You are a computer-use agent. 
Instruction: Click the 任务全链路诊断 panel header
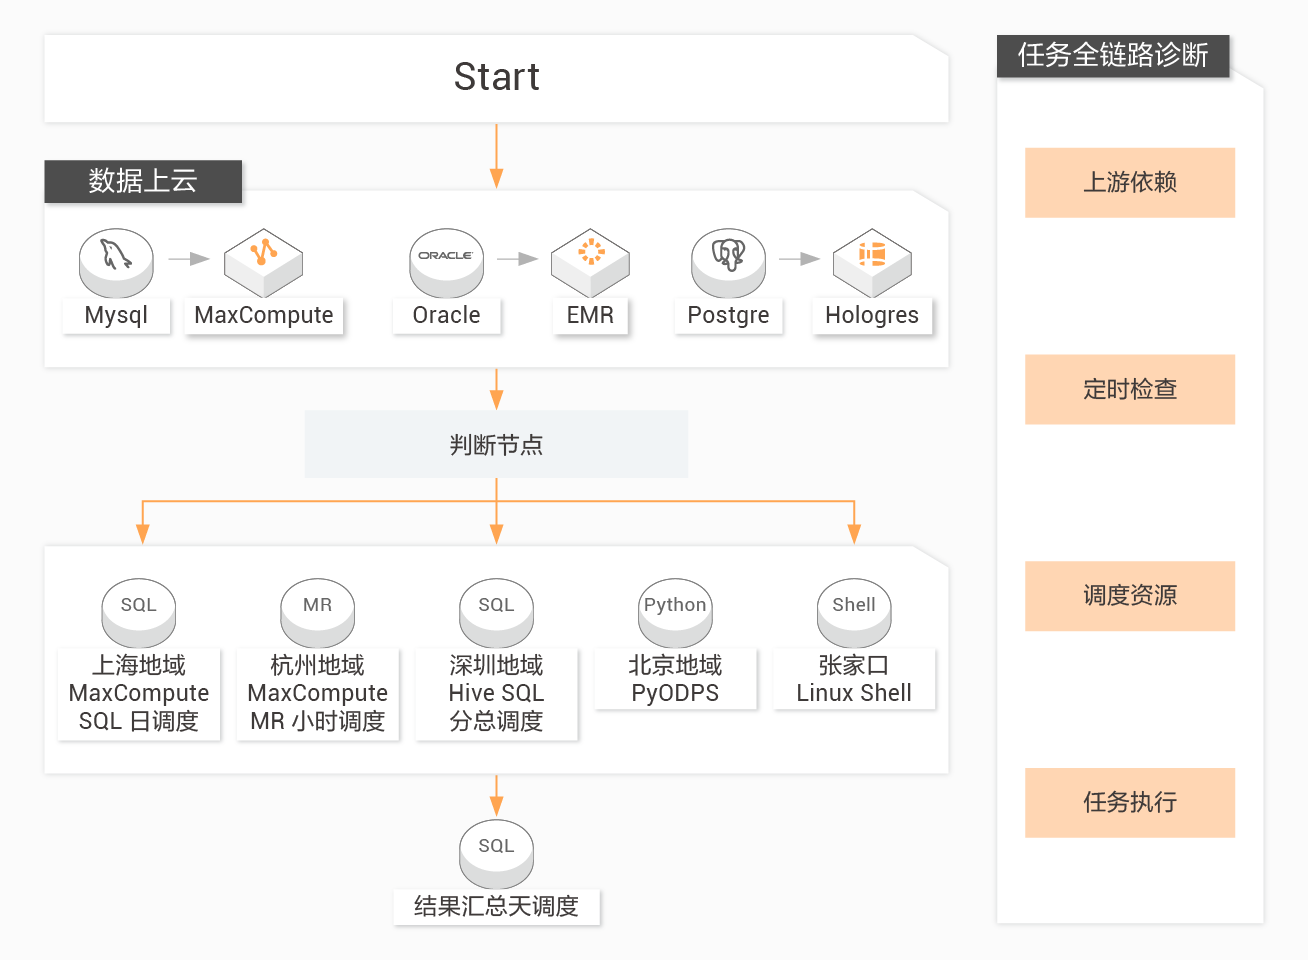[1113, 55]
